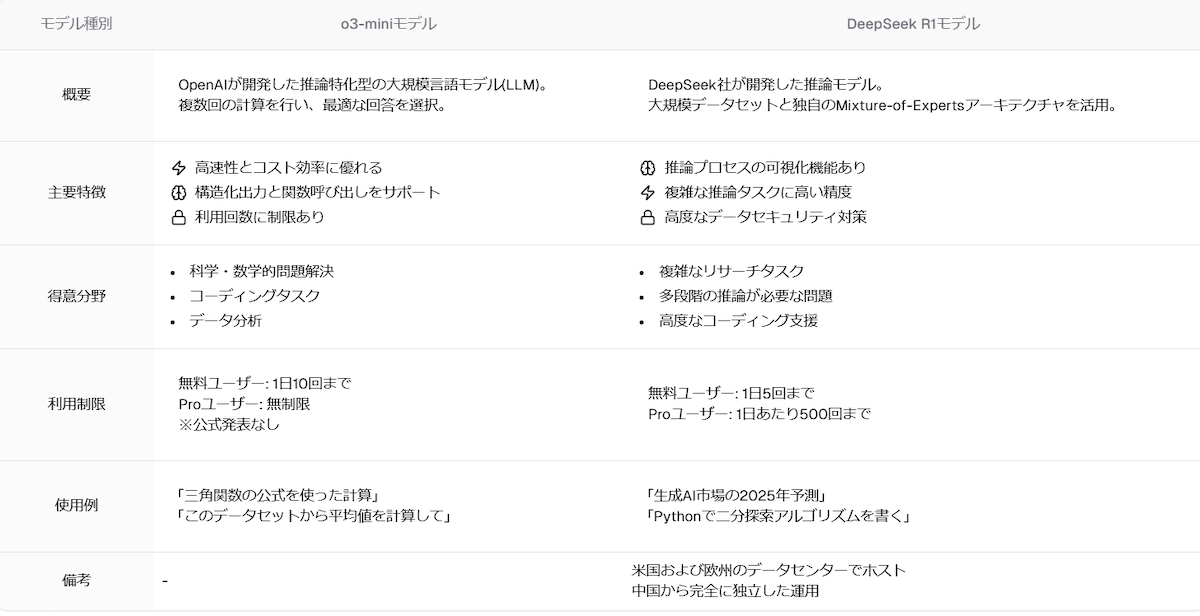Viewport: 1200px width, 616px height.
Task: Click the brain icon beside 推論プロセスの可視化機能あり
Action: pyautogui.click(x=647, y=168)
